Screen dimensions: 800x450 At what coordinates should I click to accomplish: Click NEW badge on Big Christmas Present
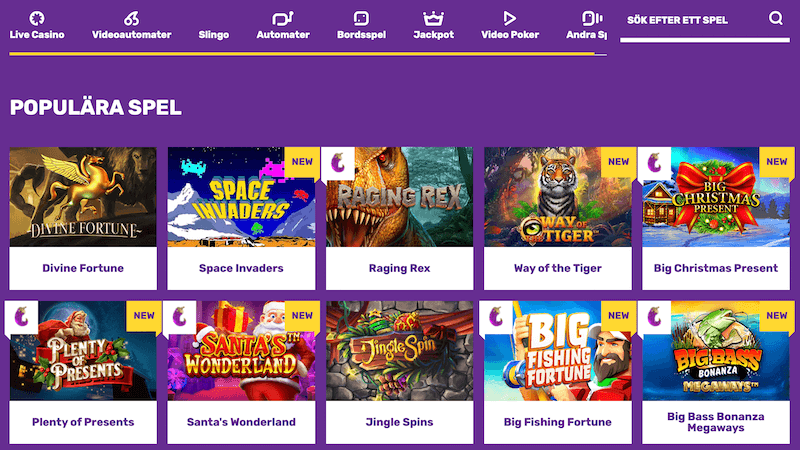[x=777, y=162]
